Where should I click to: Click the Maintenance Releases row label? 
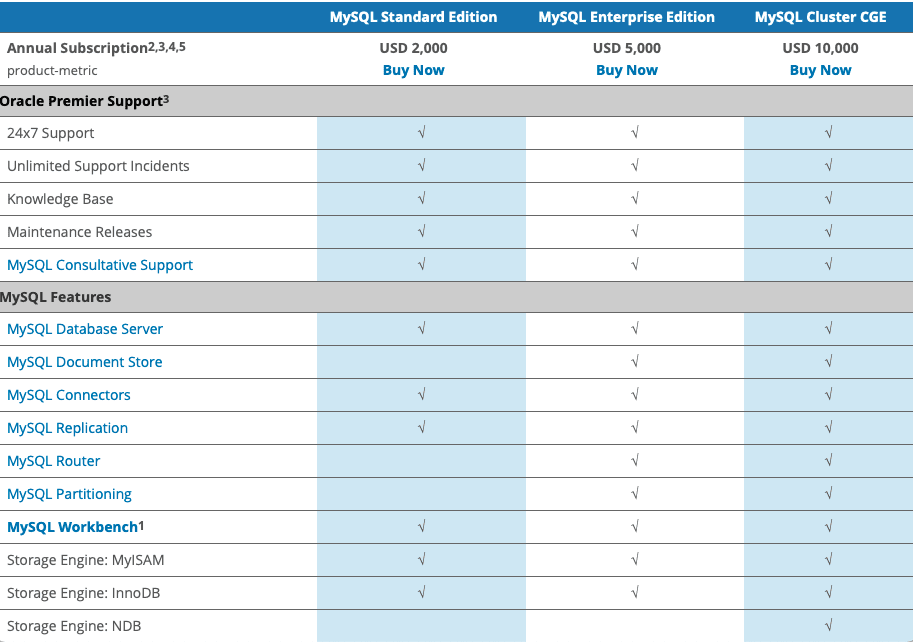(79, 232)
